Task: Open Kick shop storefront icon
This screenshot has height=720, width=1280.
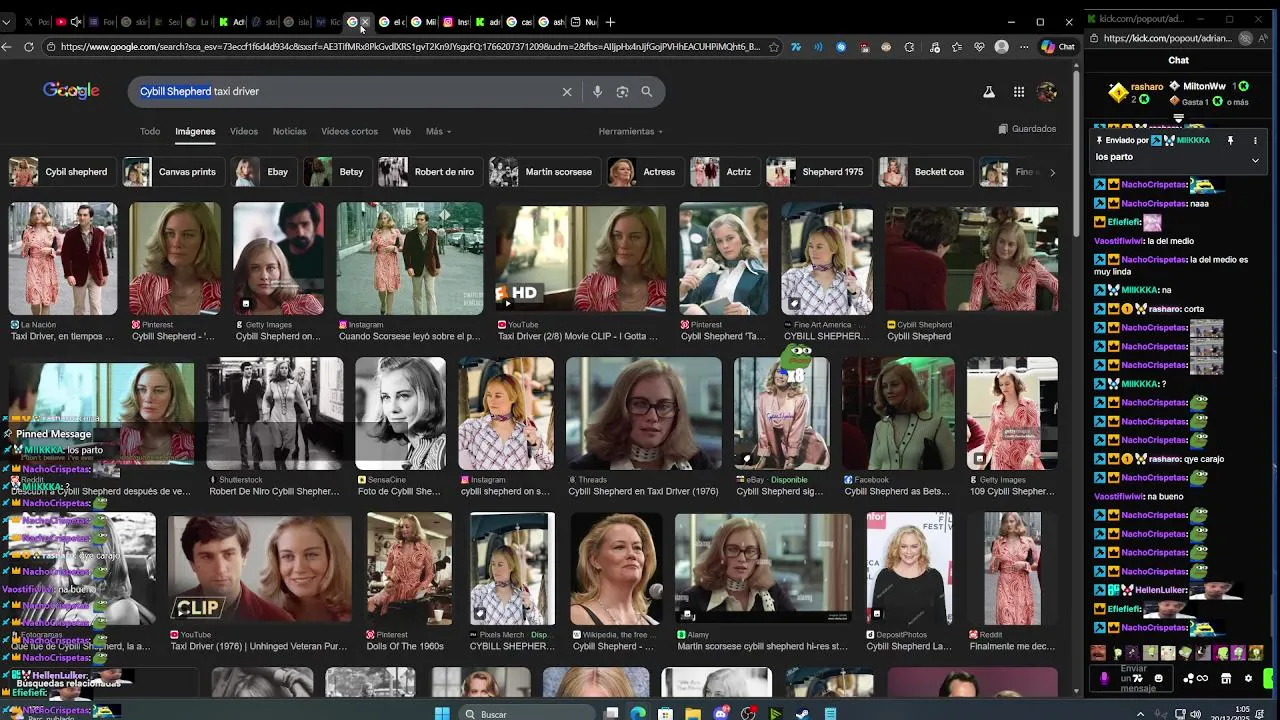Action: click(1226, 678)
